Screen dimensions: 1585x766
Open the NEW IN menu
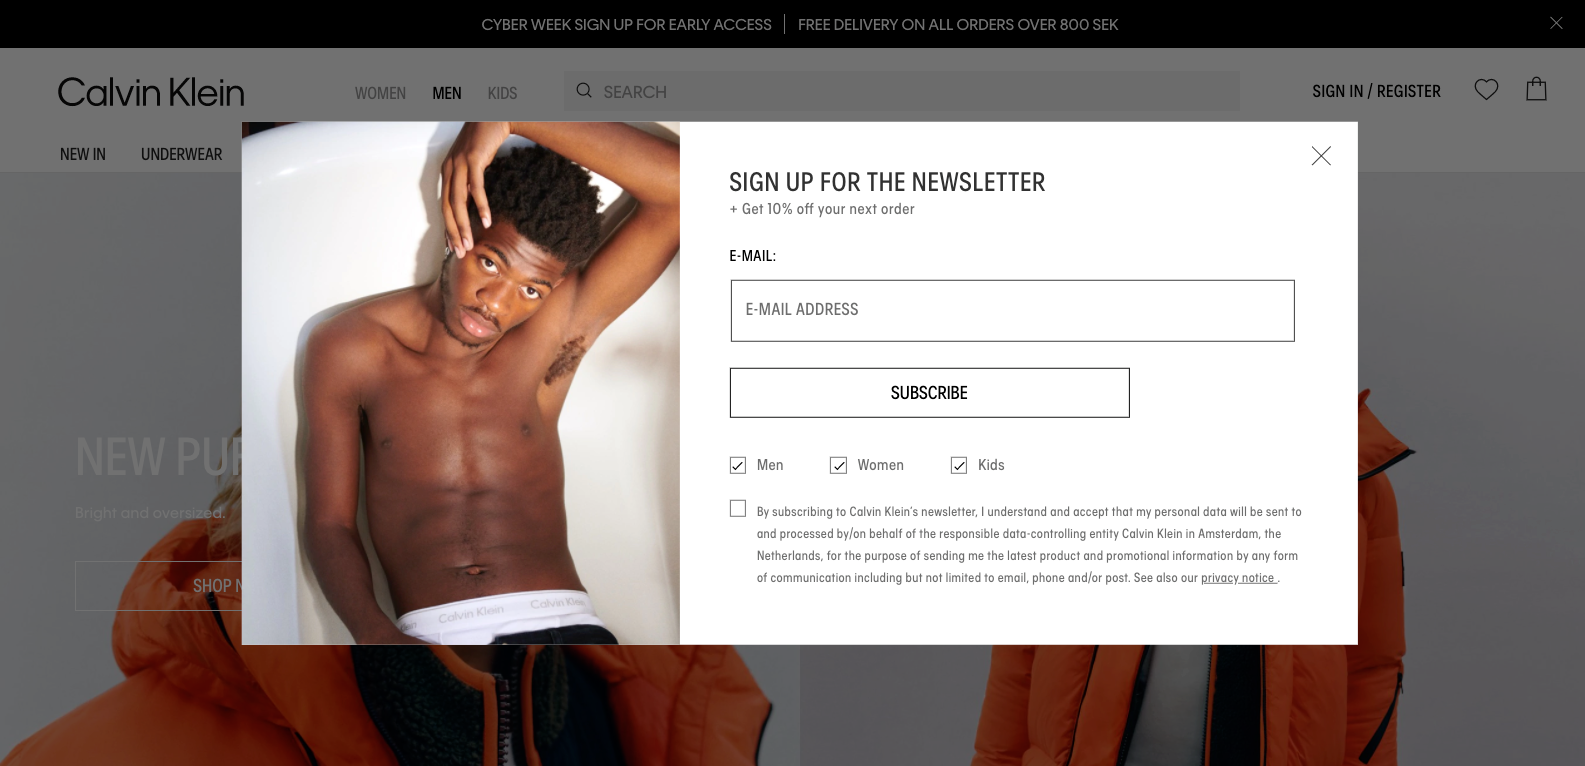point(83,154)
